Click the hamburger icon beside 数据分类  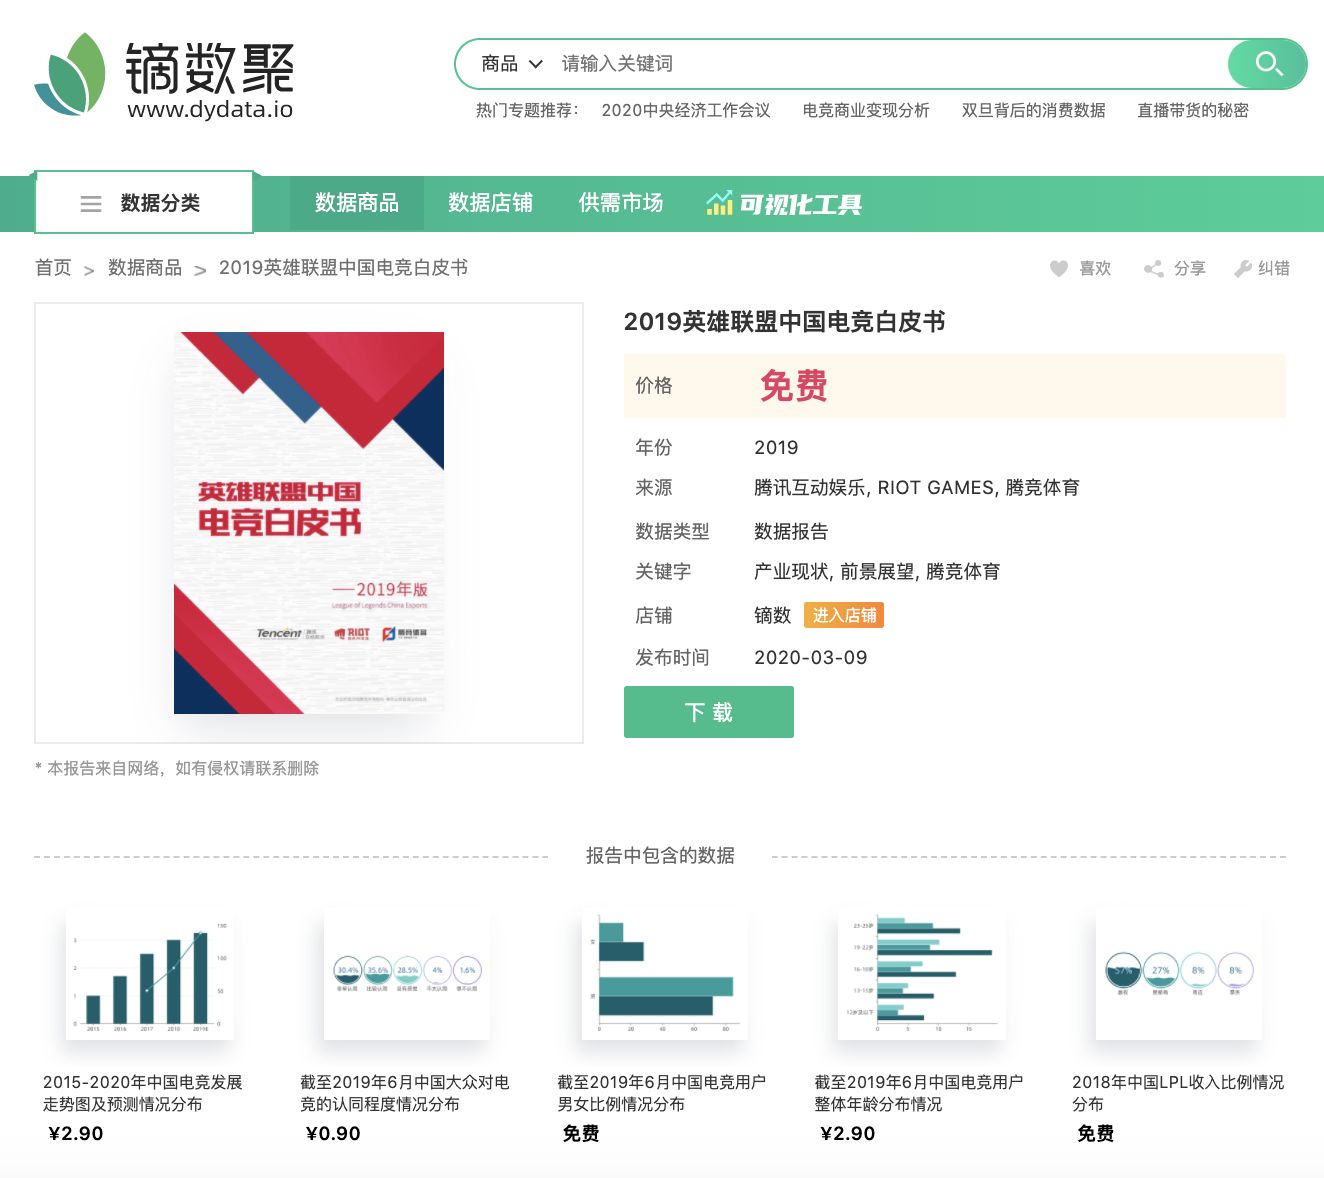click(91, 204)
